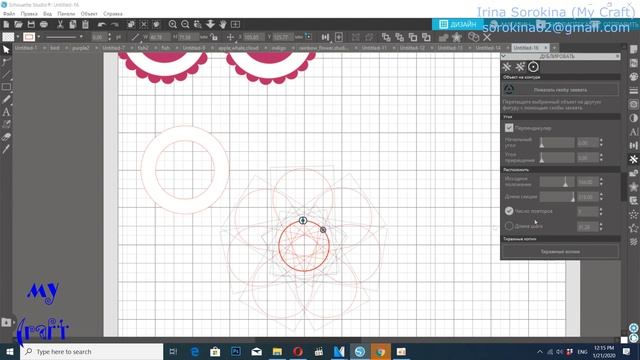The height and width of the screenshot is (360, 640).
Task: Switch to the ДИЗАЙН workspace tab
Action: click(x=457, y=24)
